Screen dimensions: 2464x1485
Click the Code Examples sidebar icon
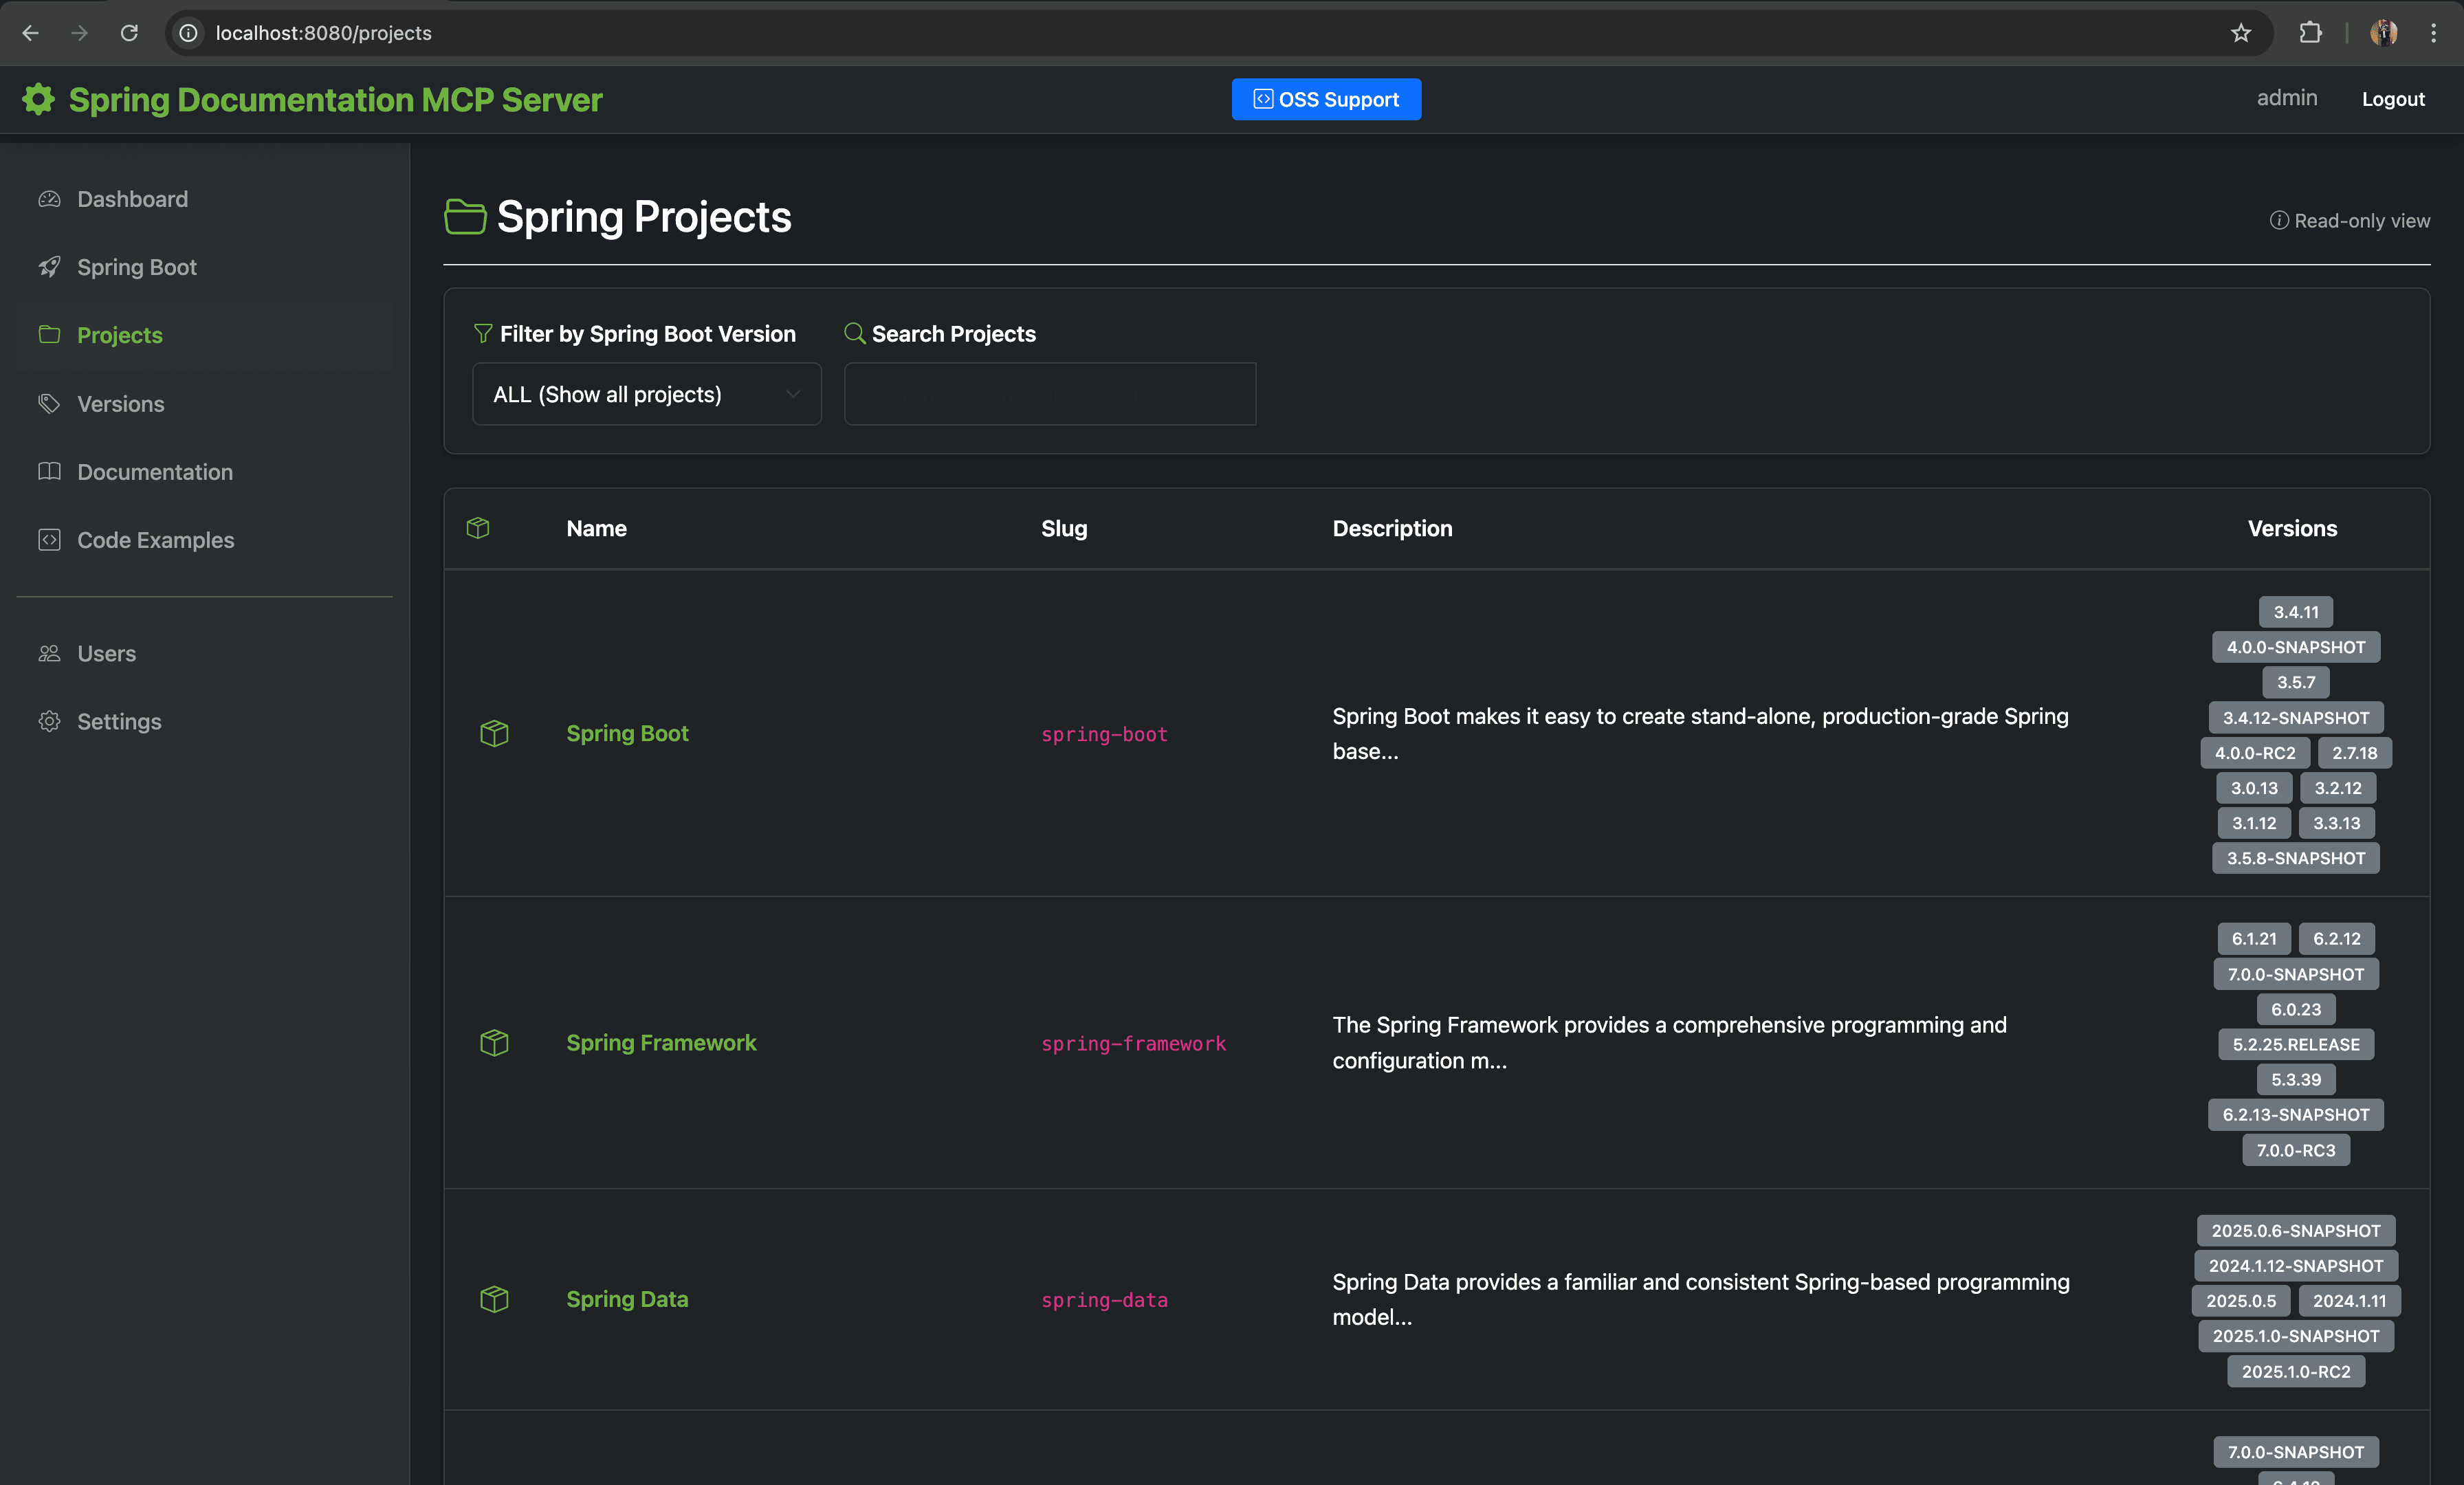coord(49,540)
